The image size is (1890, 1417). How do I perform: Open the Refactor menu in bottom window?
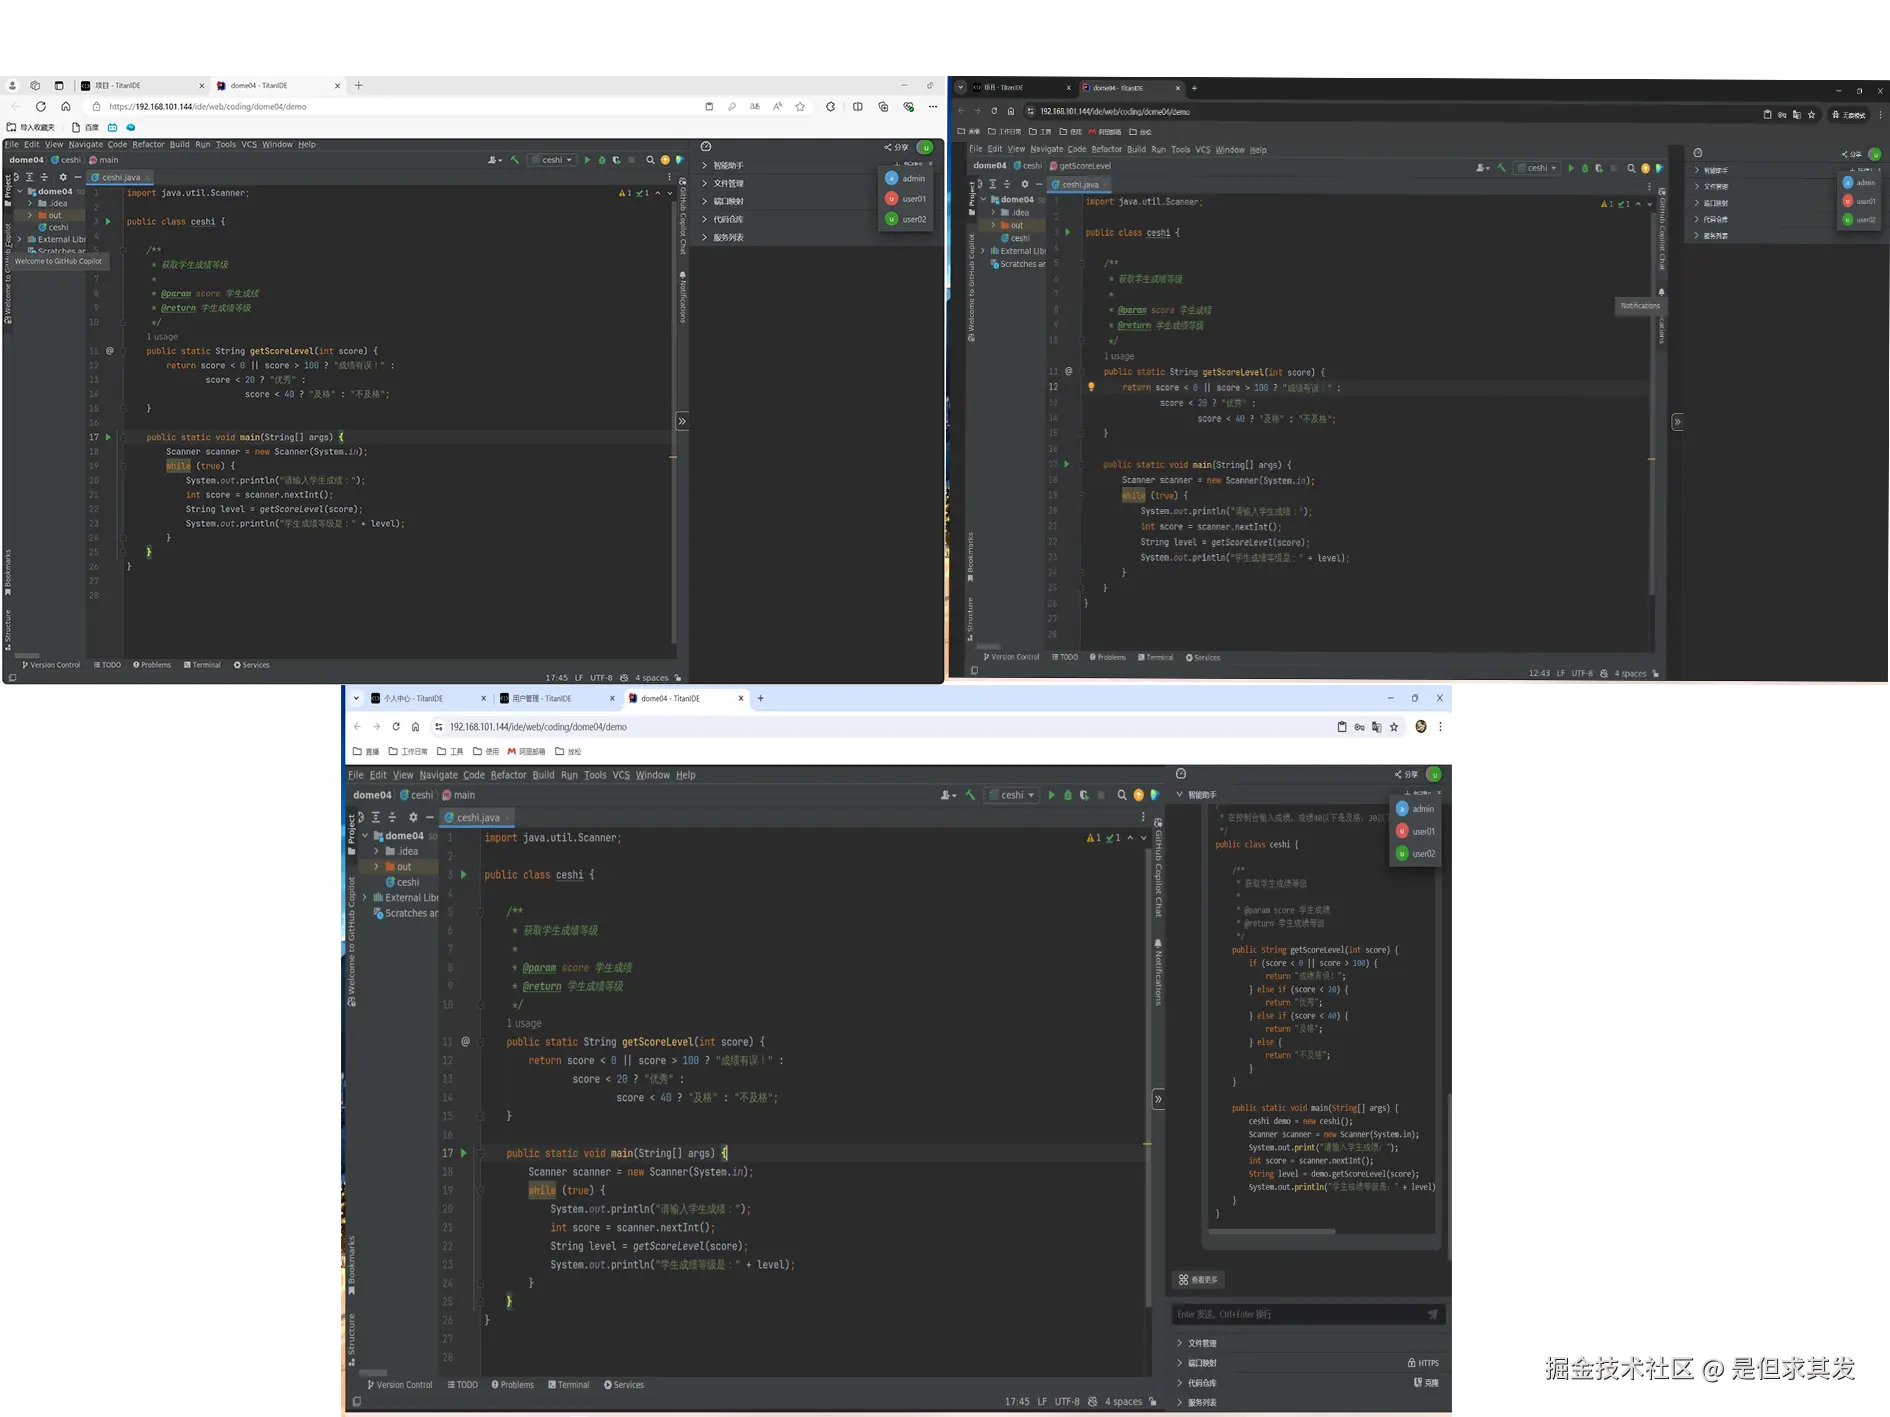coord(508,775)
